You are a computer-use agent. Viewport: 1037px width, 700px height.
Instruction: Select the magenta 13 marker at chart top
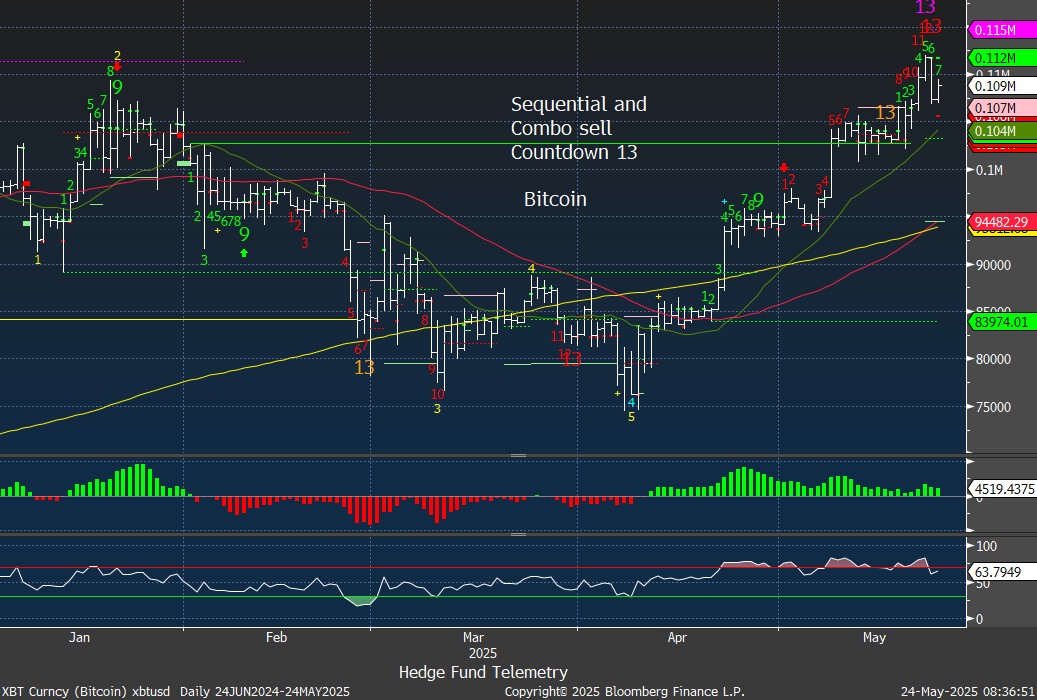925,7
